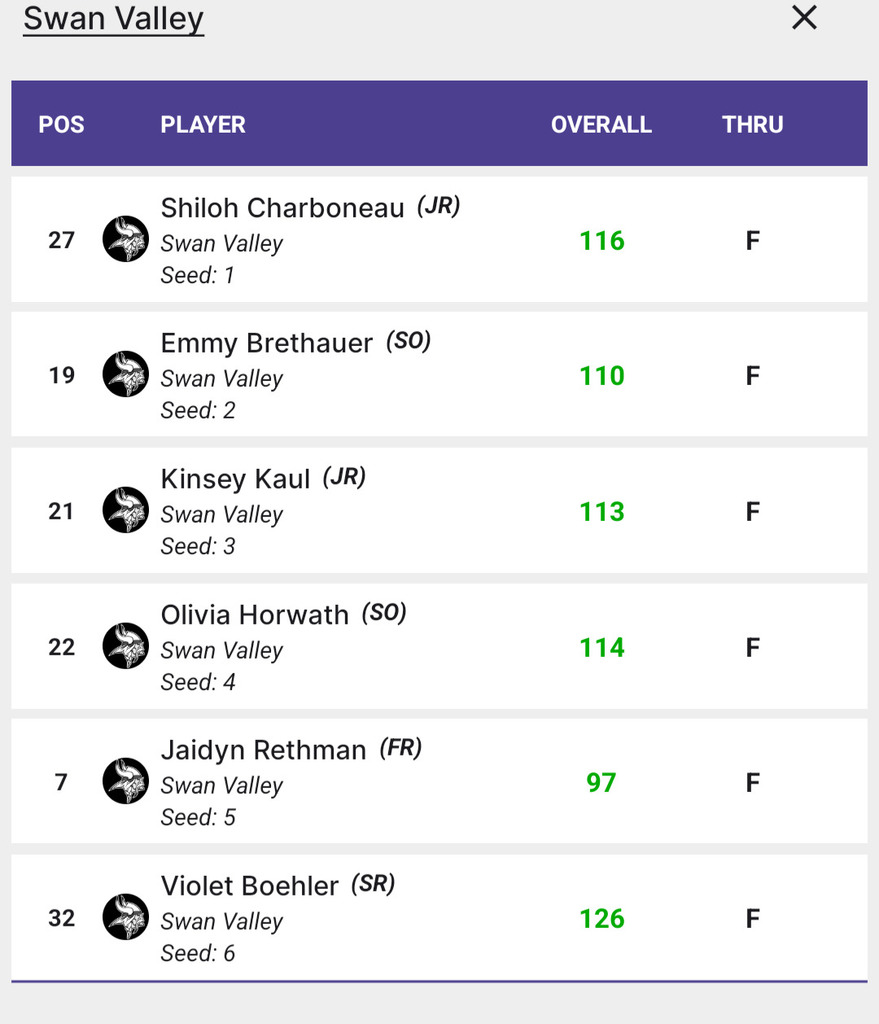Click Jaidyn Rethman's Viking team logo
This screenshot has height=1024, width=879.
pyautogui.click(x=125, y=782)
